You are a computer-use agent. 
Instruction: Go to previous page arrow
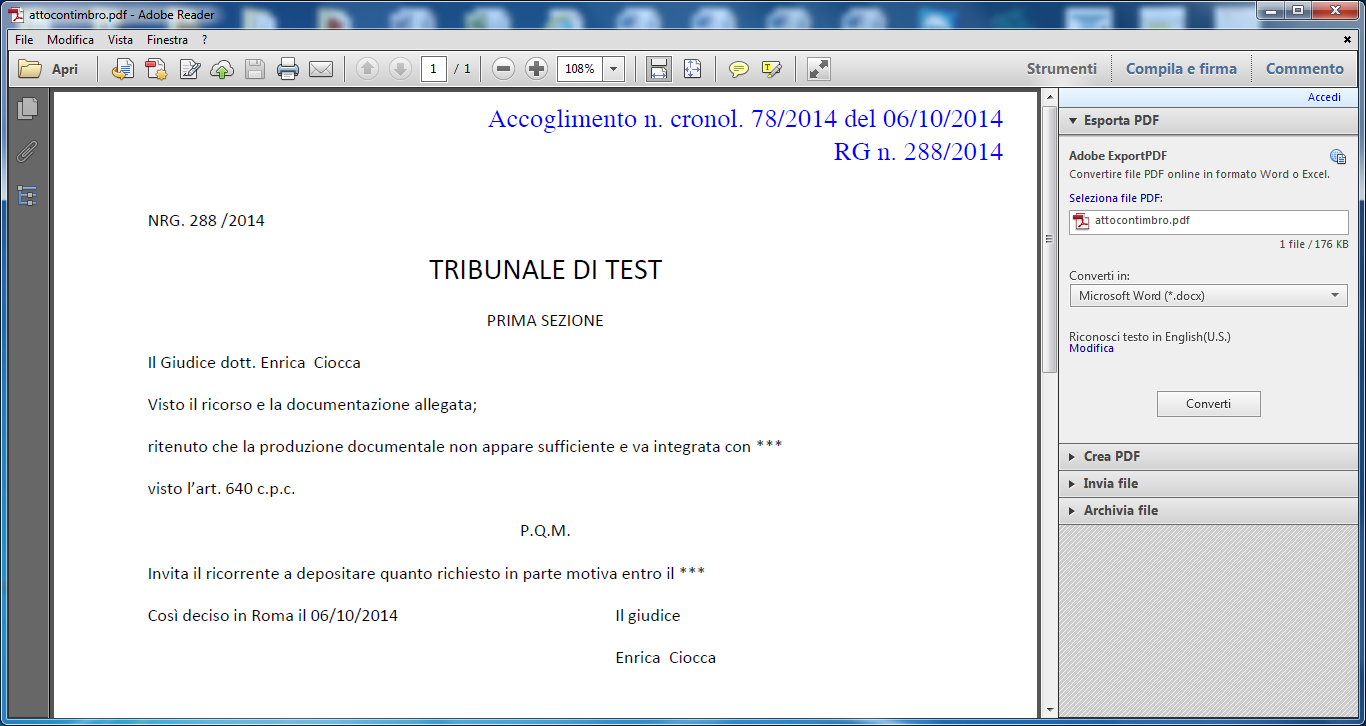coord(368,69)
